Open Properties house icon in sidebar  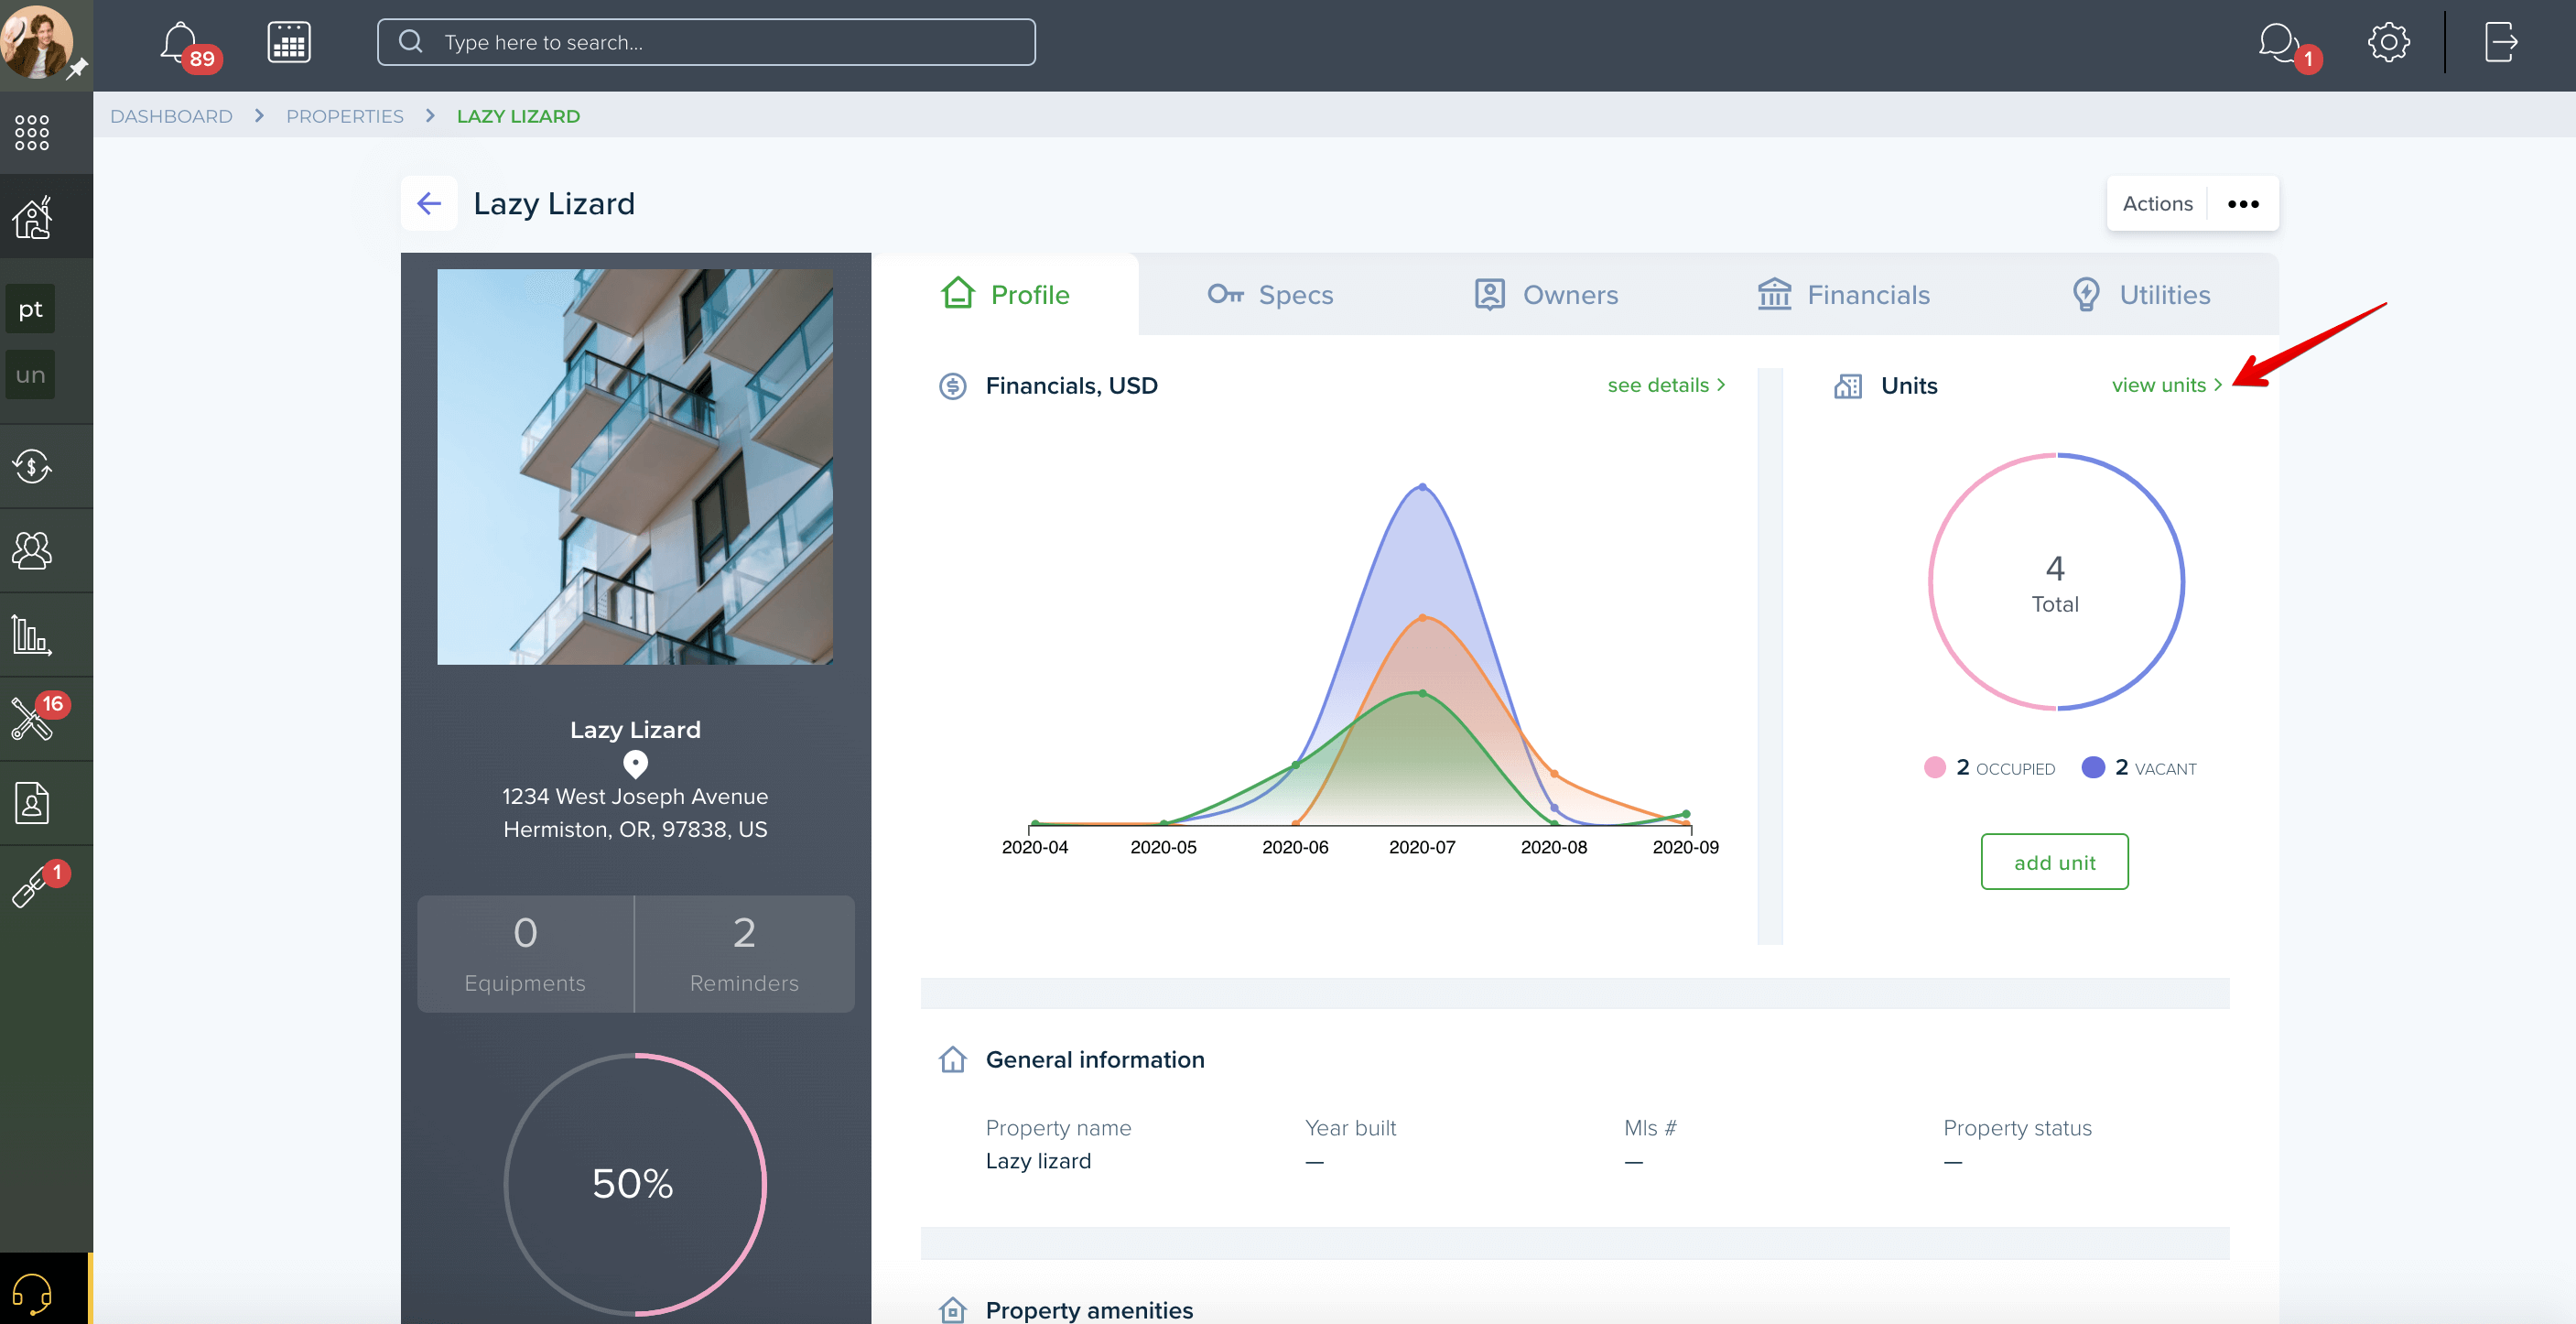[32, 217]
